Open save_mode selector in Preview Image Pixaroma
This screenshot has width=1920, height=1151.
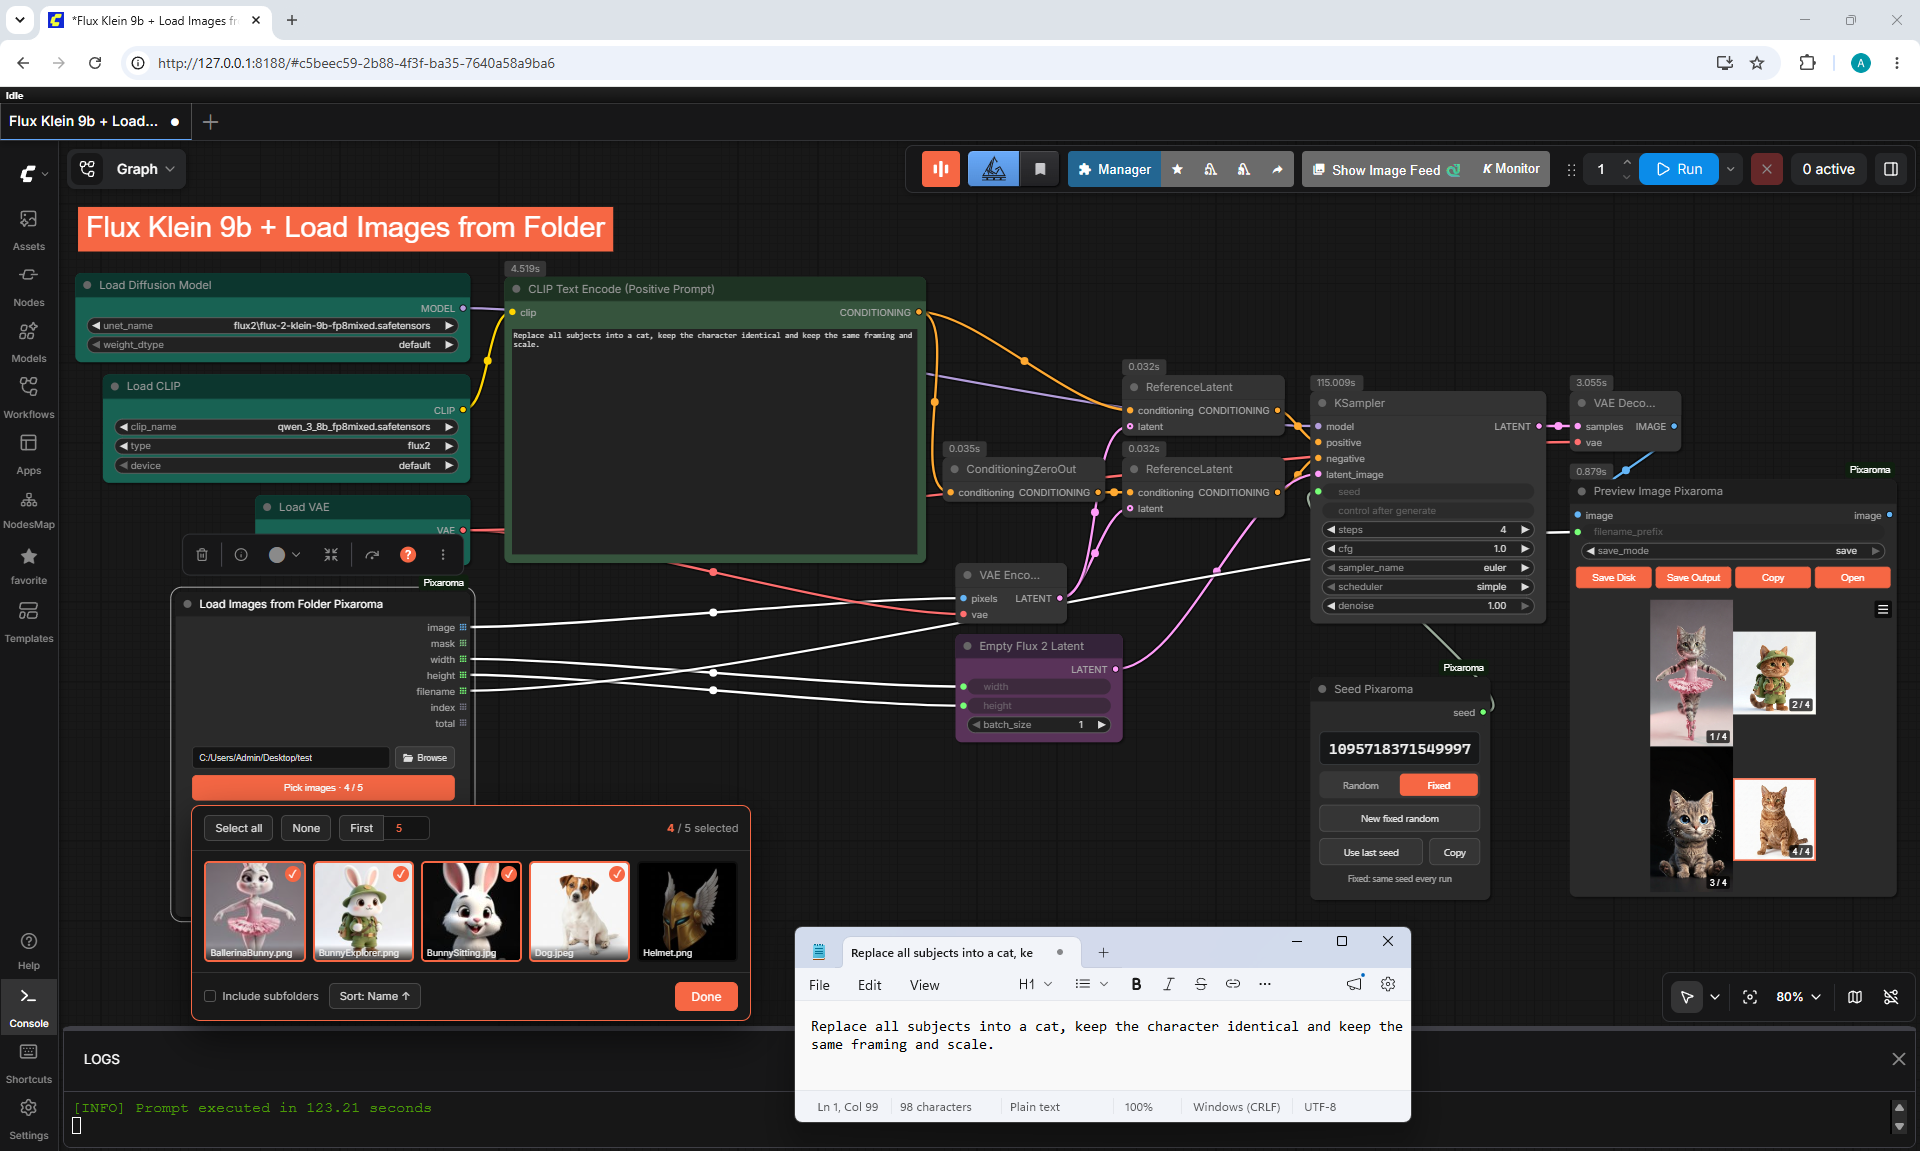1733,551
